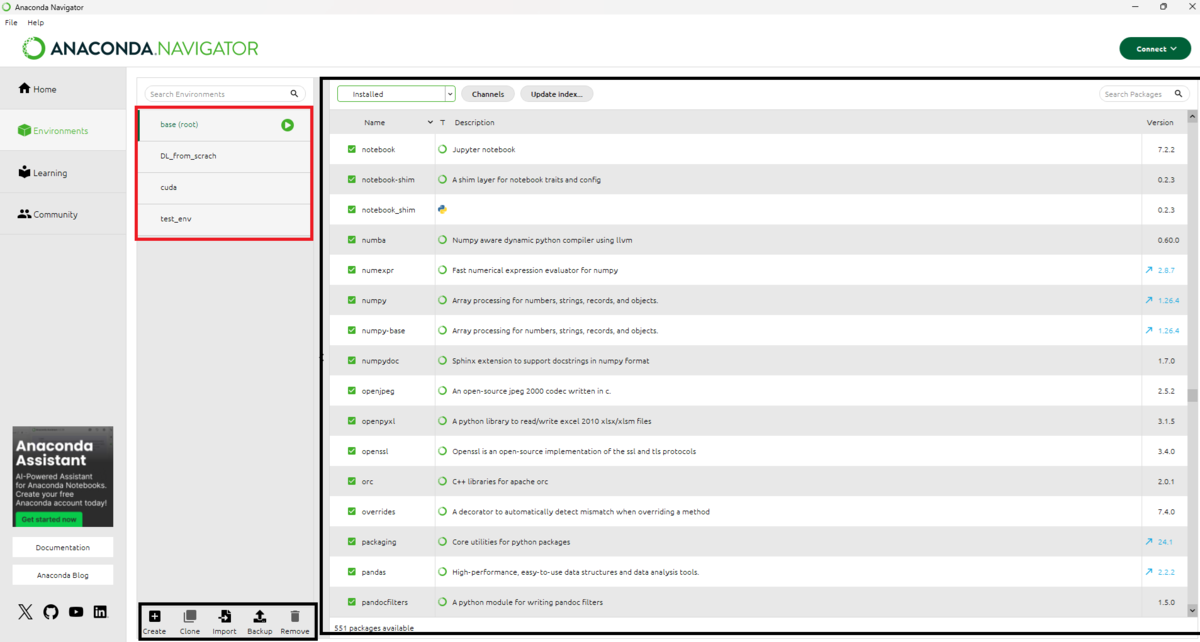Clone the selected environment

(189, 622)
